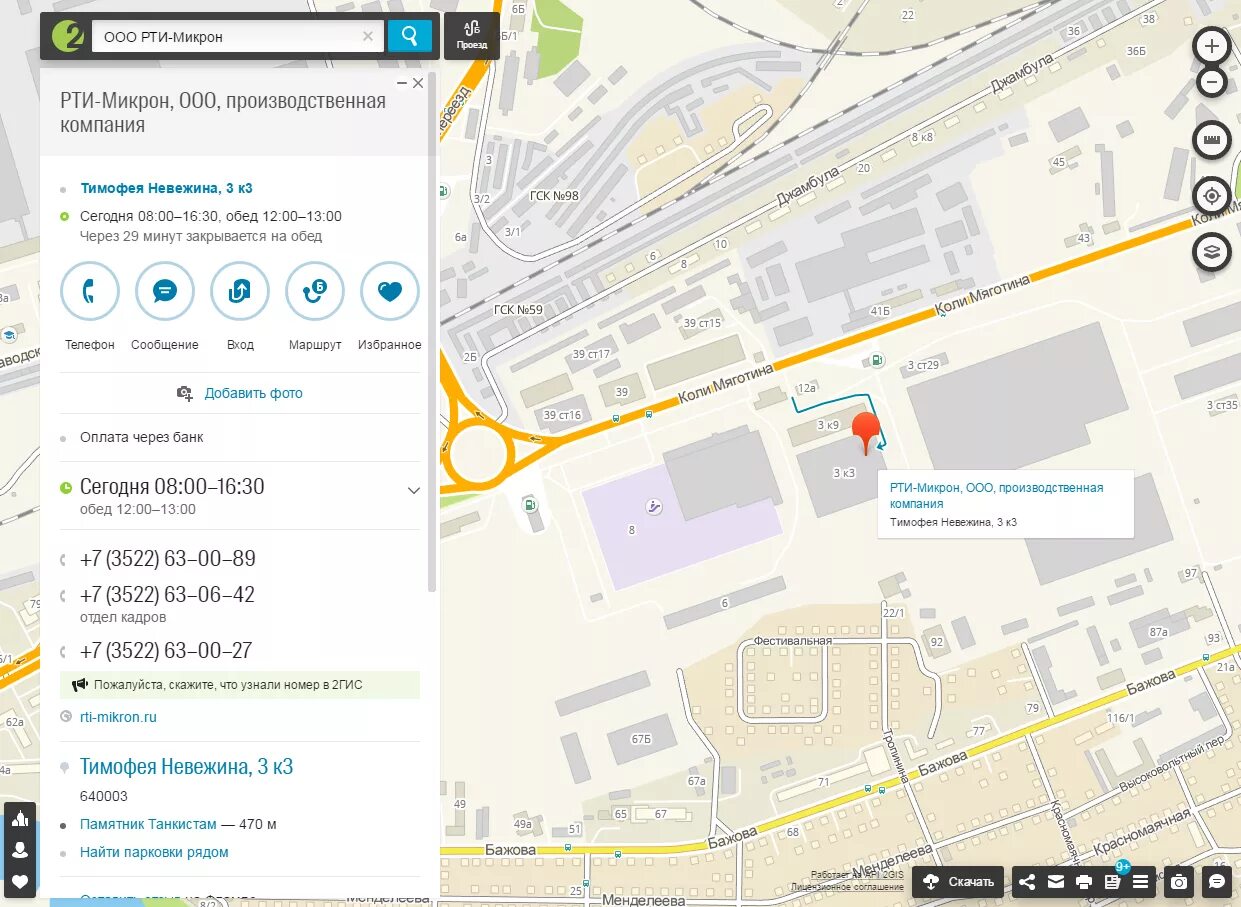Click the Оплата через банк text
This screenshot has width=1241, height=907.
point(142,437)
